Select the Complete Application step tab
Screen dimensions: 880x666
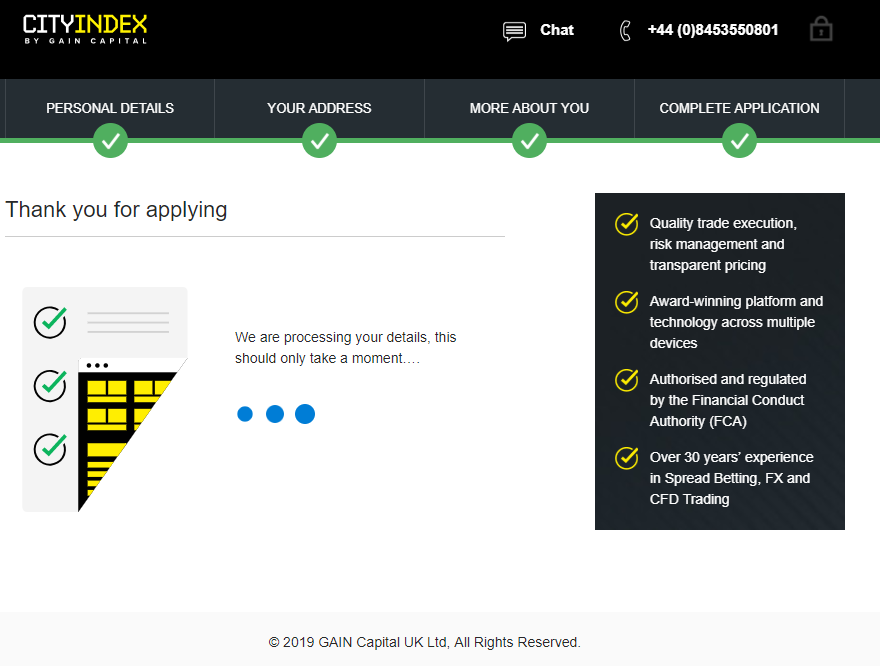pos(739,108)
